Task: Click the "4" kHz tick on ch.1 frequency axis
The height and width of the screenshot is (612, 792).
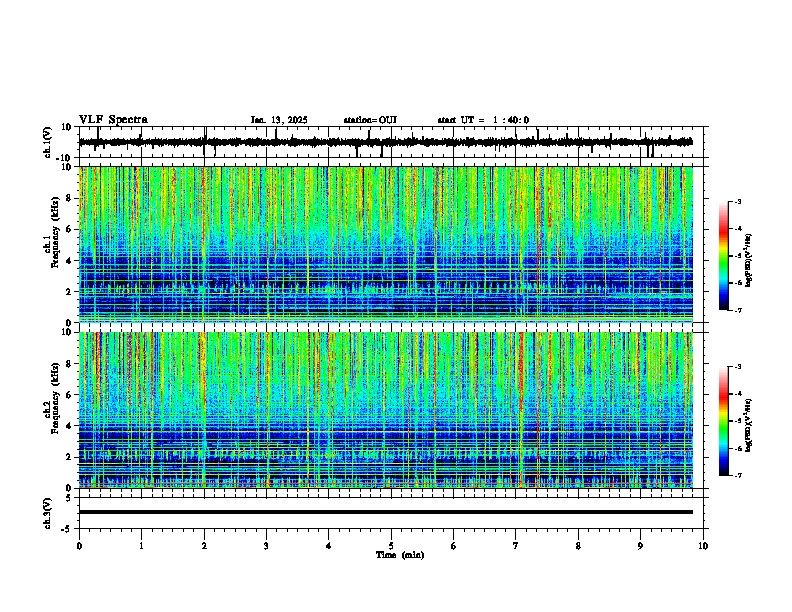Action: tap(71, 261)
